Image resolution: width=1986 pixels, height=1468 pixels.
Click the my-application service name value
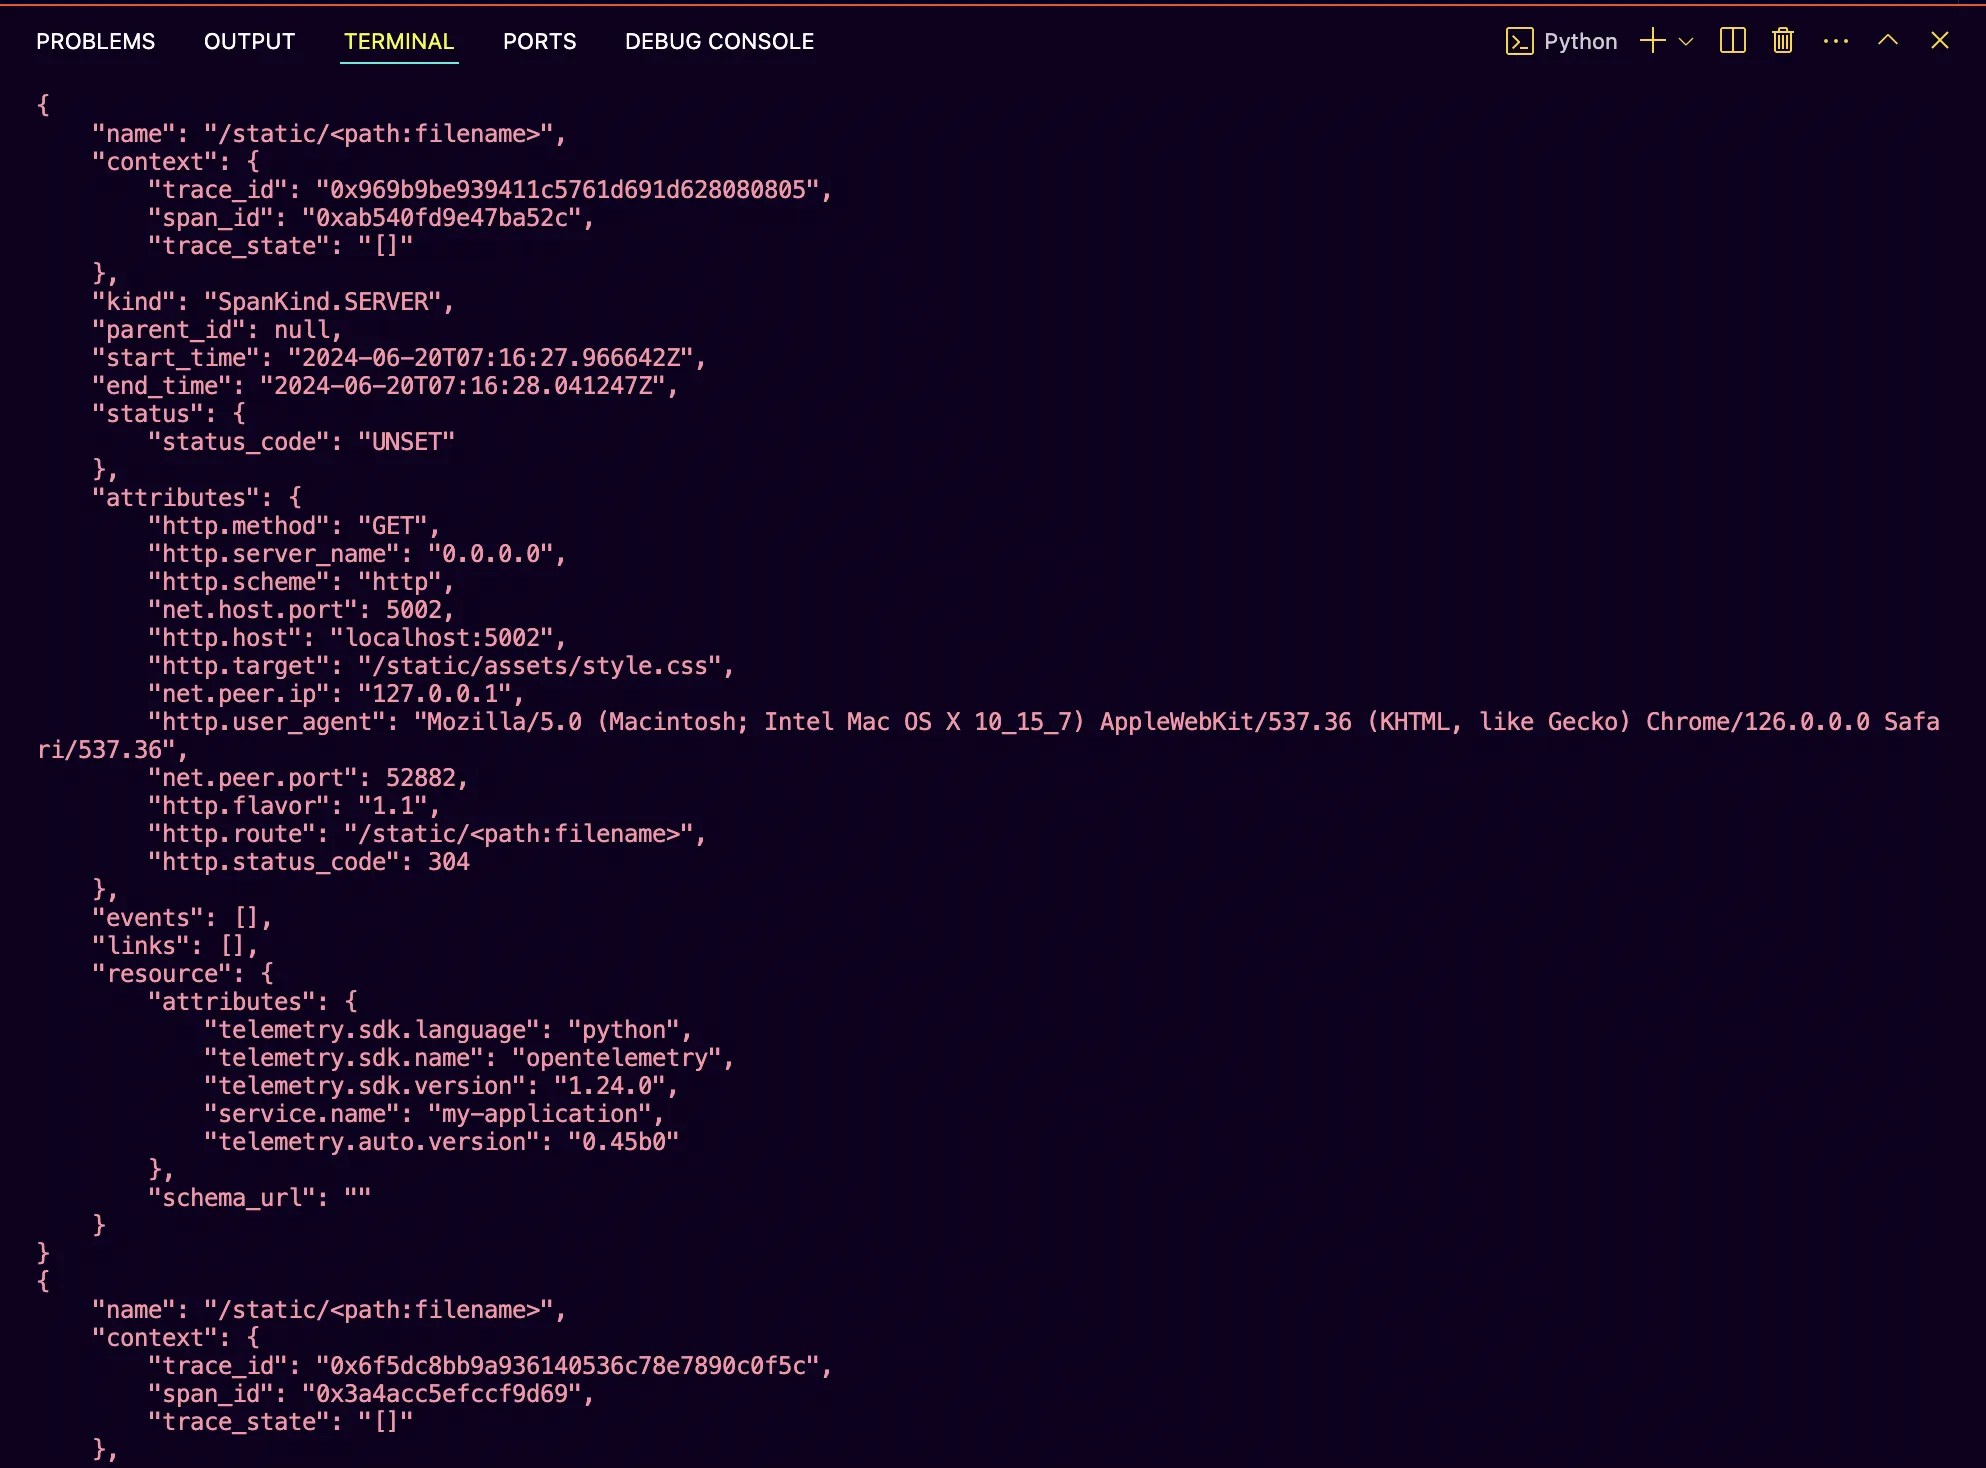tap(540, 1114)
